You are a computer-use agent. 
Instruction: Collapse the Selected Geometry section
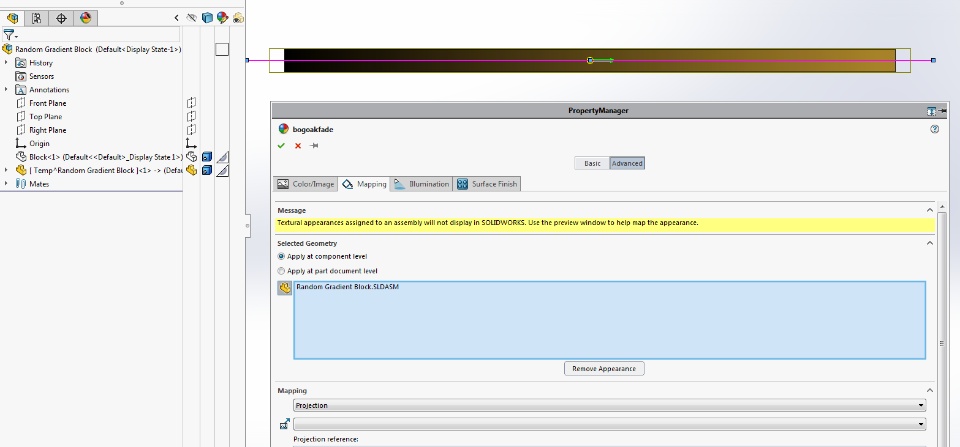(929, 243)
